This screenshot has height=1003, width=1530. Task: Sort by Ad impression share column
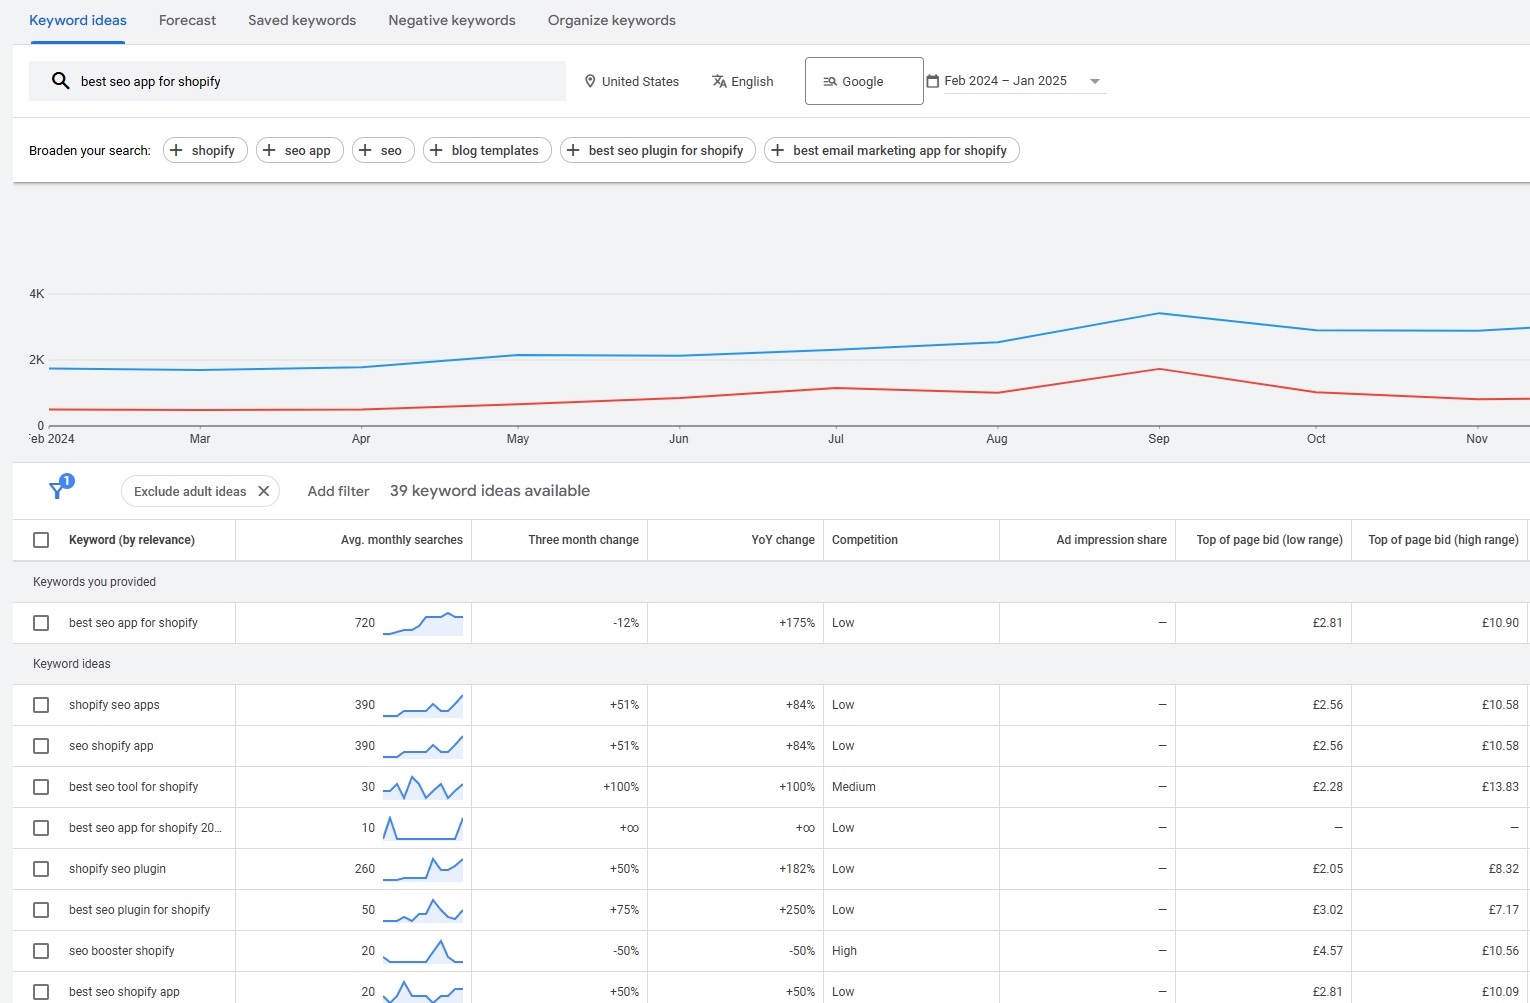[1111, 540]
